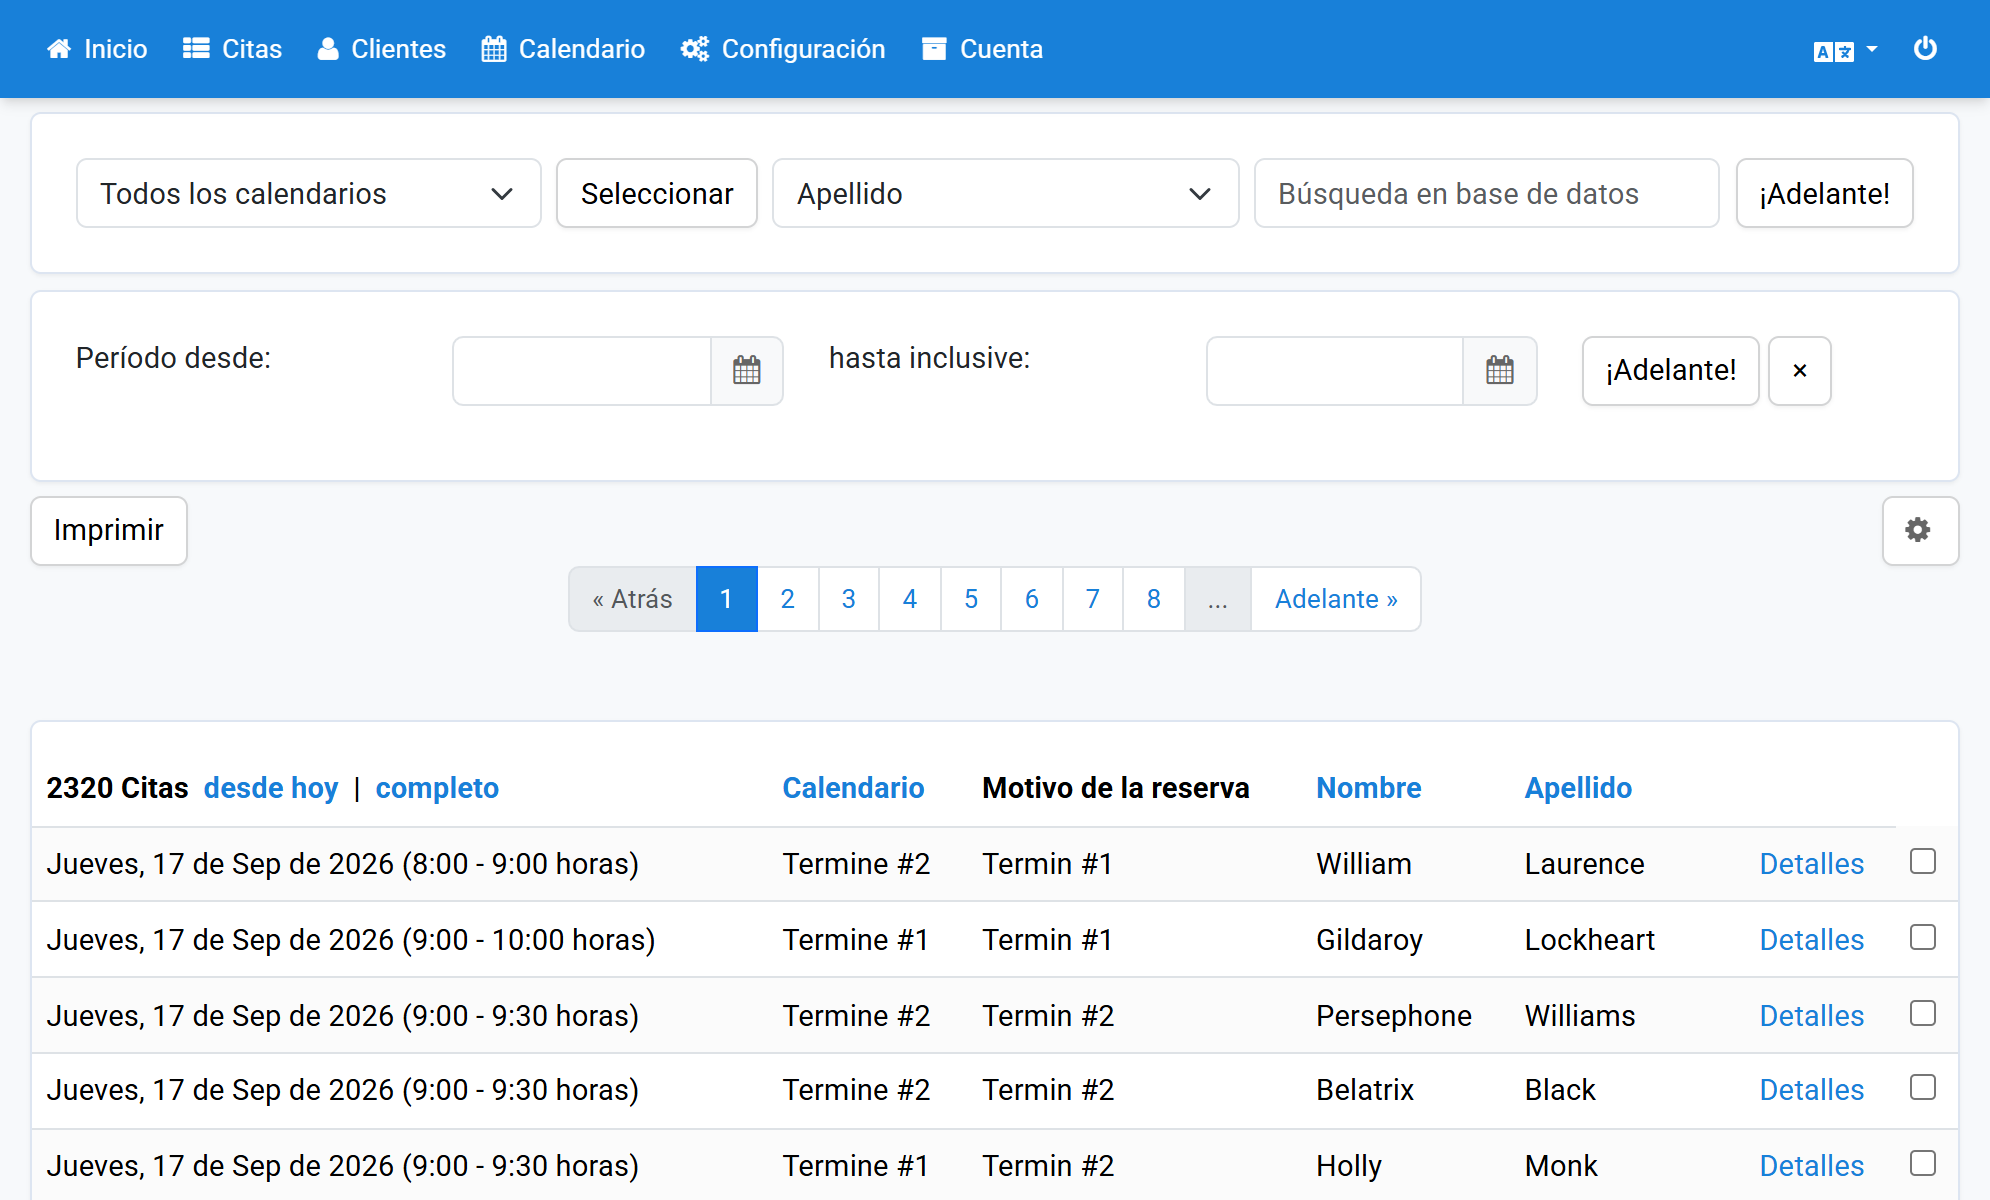1990x1200 pixels.
Task: Click the completo link
Action: (437, 788)
